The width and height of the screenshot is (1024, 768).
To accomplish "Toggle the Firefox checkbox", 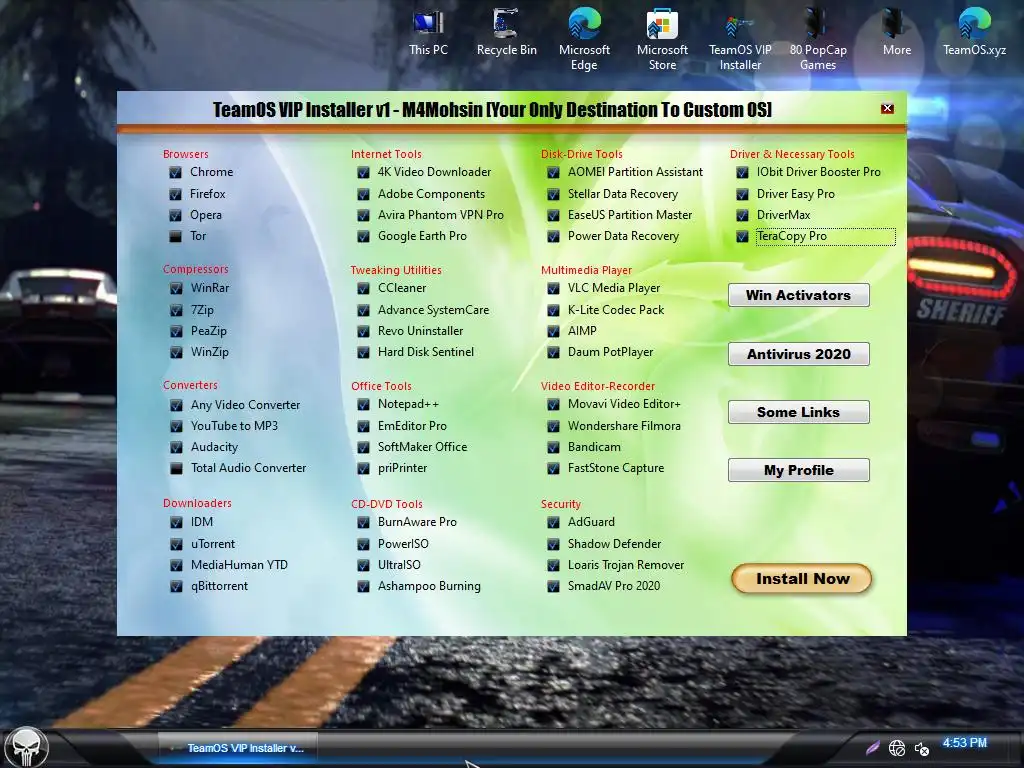I will (x=175, y=194).
